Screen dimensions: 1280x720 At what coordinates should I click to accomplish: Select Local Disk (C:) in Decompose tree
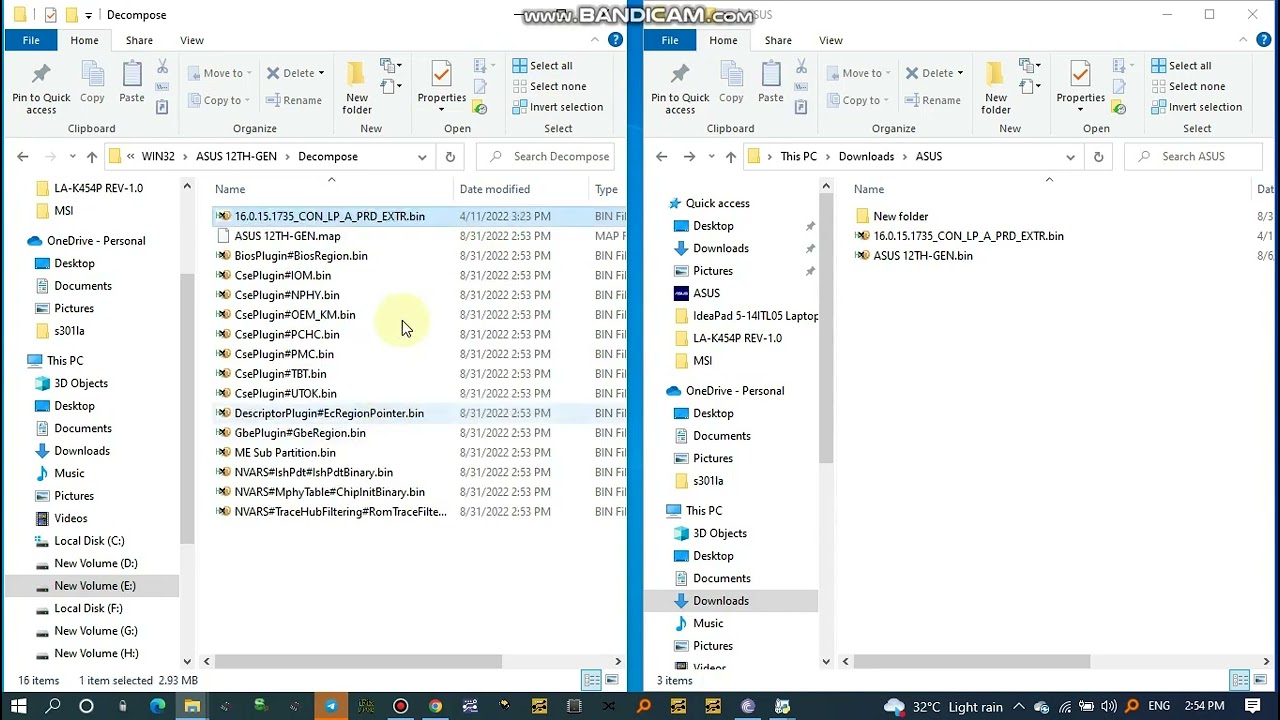(89, 541)
